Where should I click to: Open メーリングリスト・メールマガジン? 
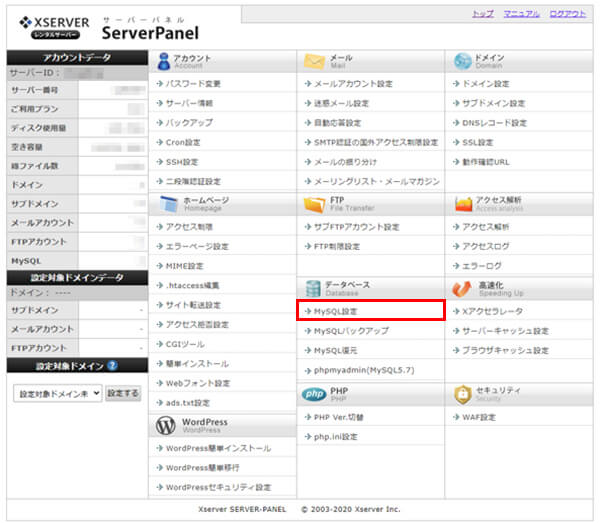(377, 182)
